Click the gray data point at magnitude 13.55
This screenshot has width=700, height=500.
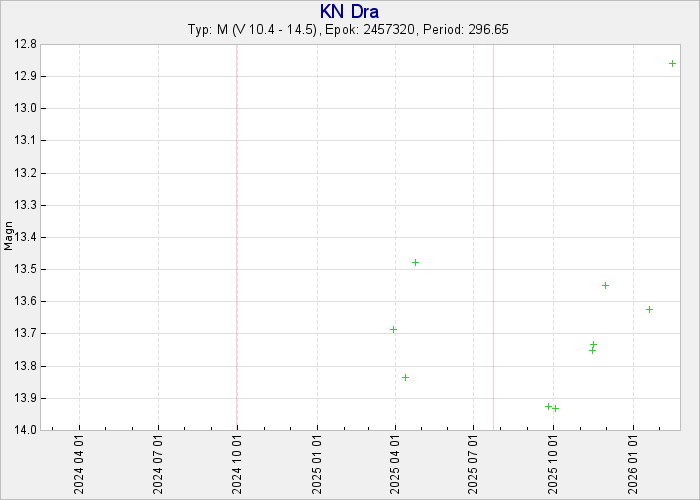coord(605,285)
